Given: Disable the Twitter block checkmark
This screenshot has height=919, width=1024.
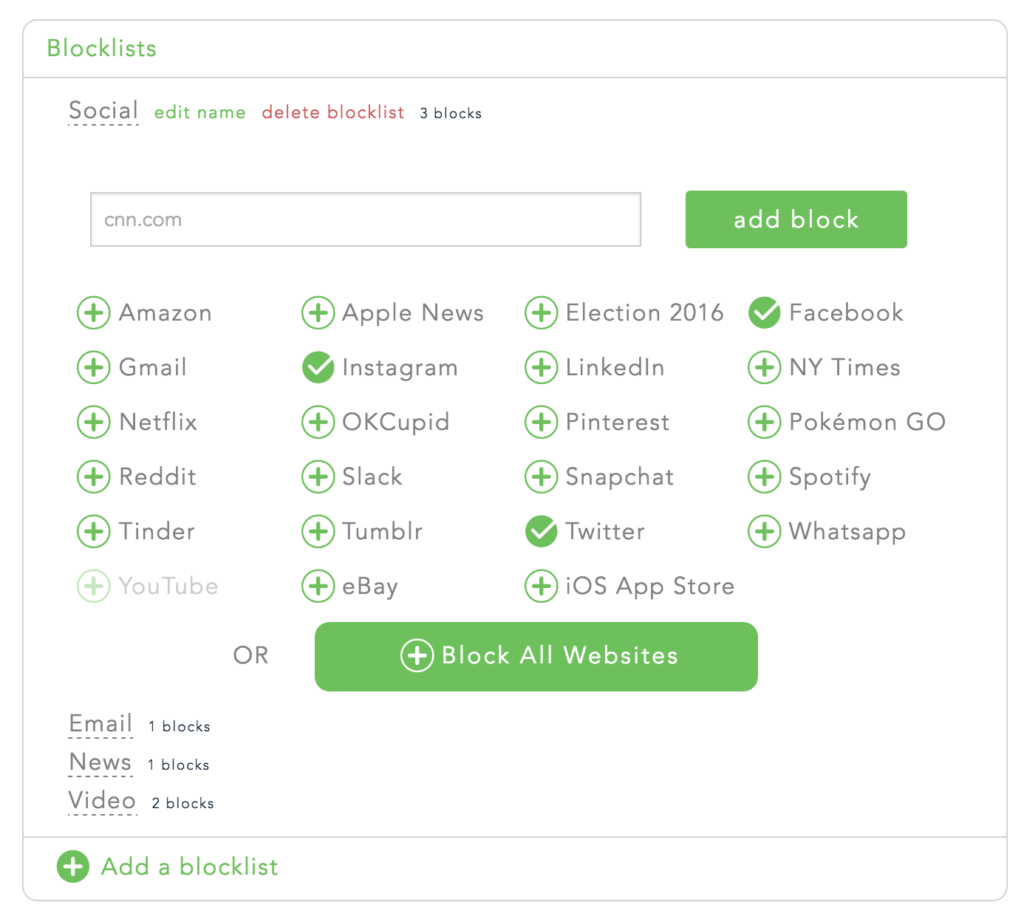Looking at the screenshot, I should 541,531.
